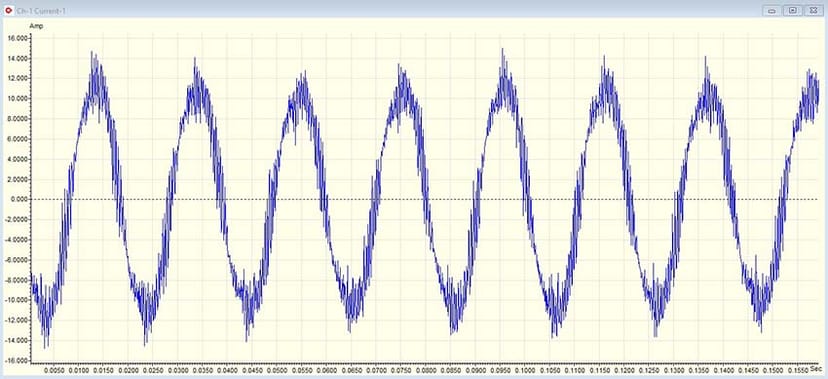
Task: Click the 6.0000 amplitude axis value
Action: 17,139
